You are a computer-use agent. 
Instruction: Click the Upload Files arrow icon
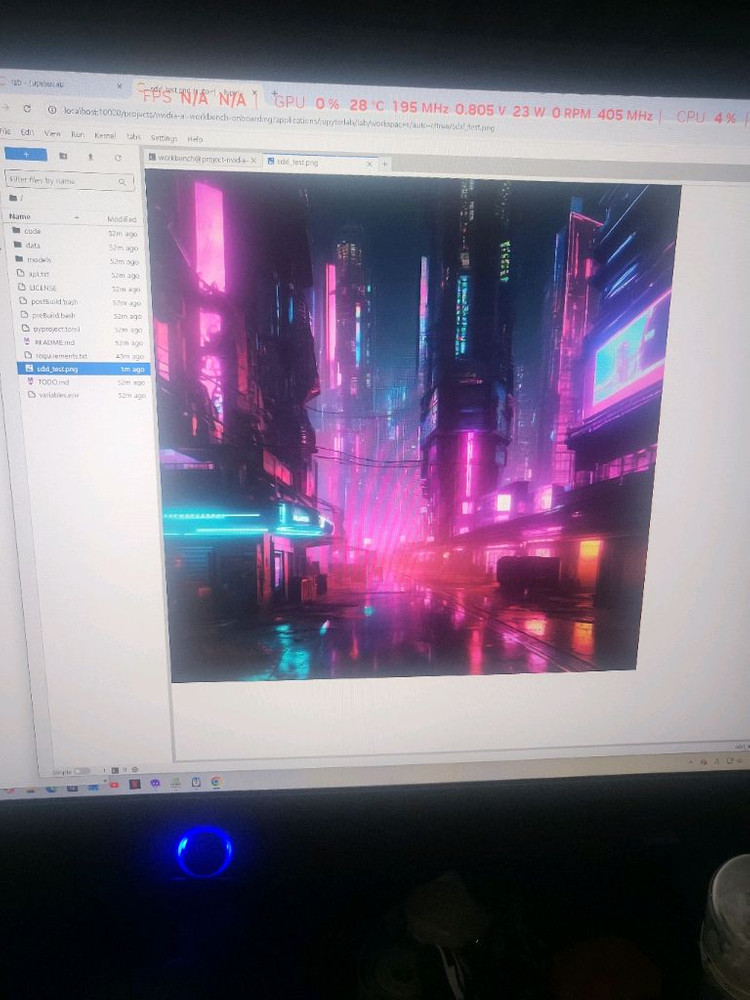point(91,157)
